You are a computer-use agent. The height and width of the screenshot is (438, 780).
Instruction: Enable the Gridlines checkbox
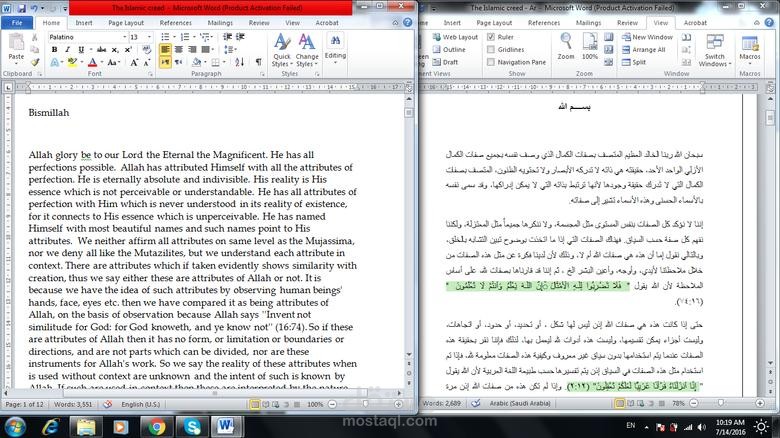[491, 49]
